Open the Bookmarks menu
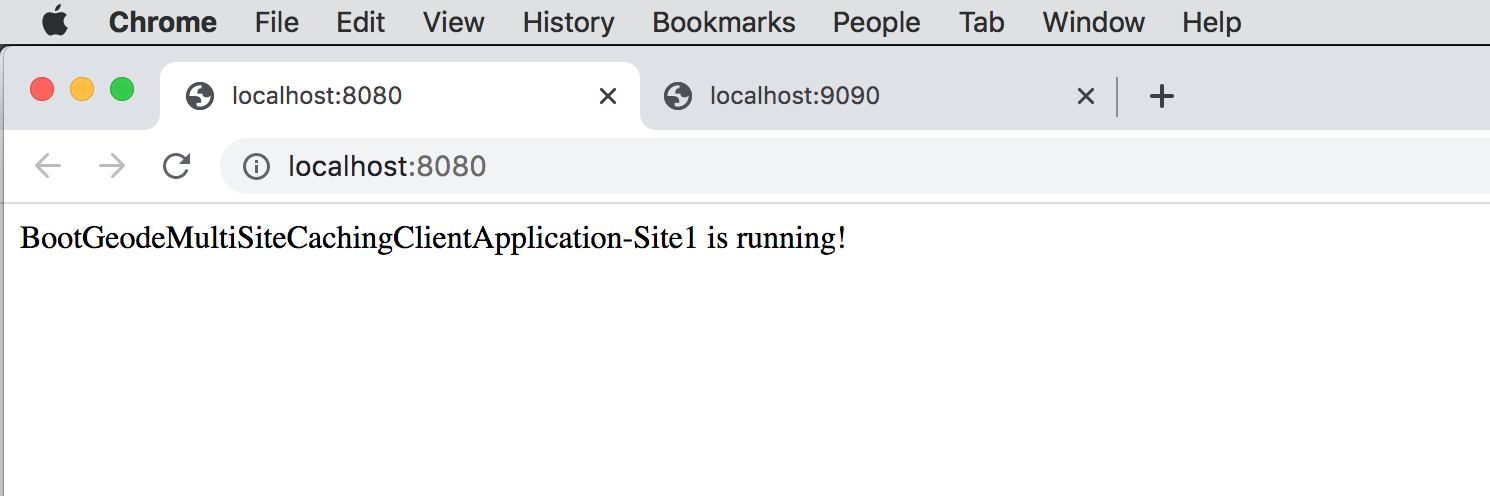Image resolution: width=1490 pixels, height=496 pixels. point(724,22)
